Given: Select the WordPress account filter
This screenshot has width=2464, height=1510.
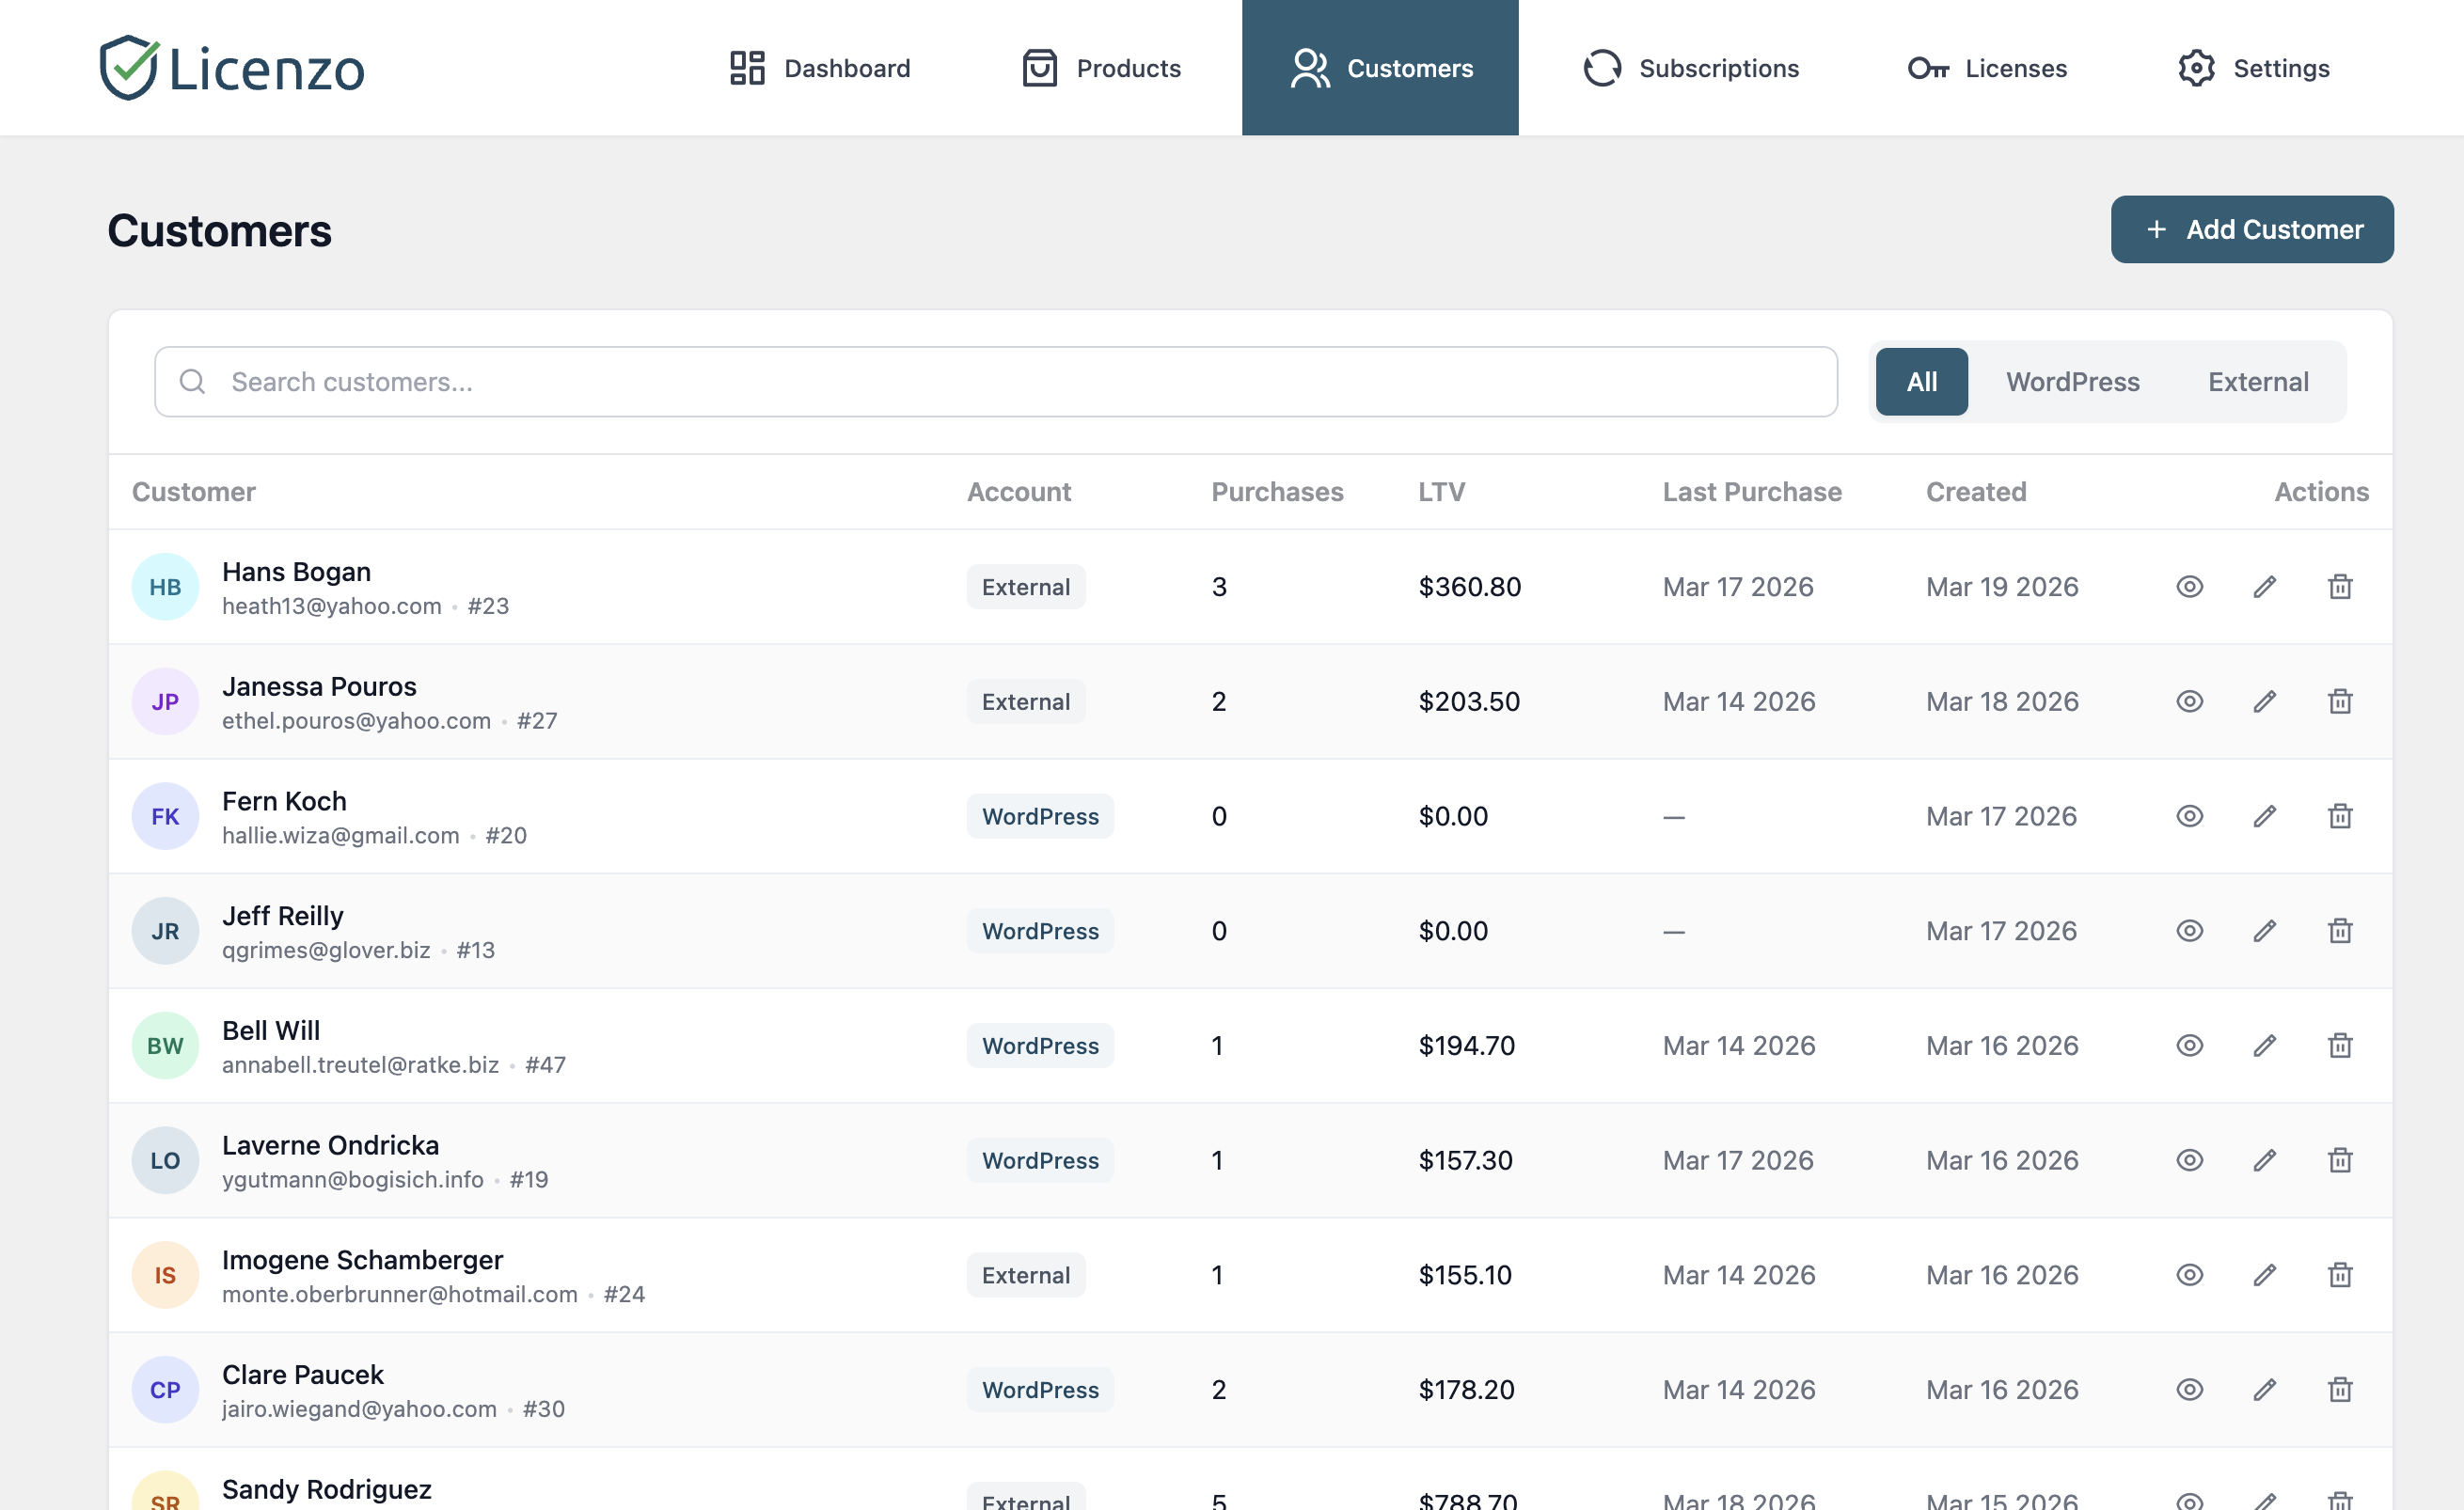Looking at the screenshot, I should point(2072,381).
